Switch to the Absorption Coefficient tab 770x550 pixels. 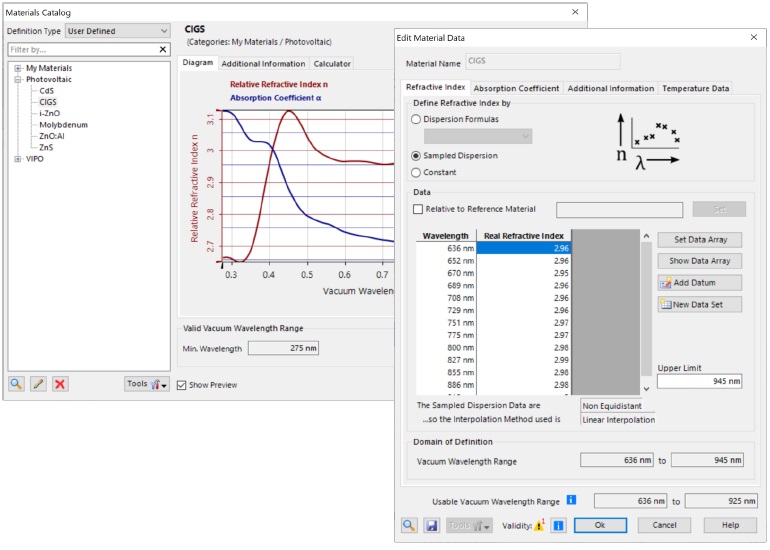pos(516,88)
